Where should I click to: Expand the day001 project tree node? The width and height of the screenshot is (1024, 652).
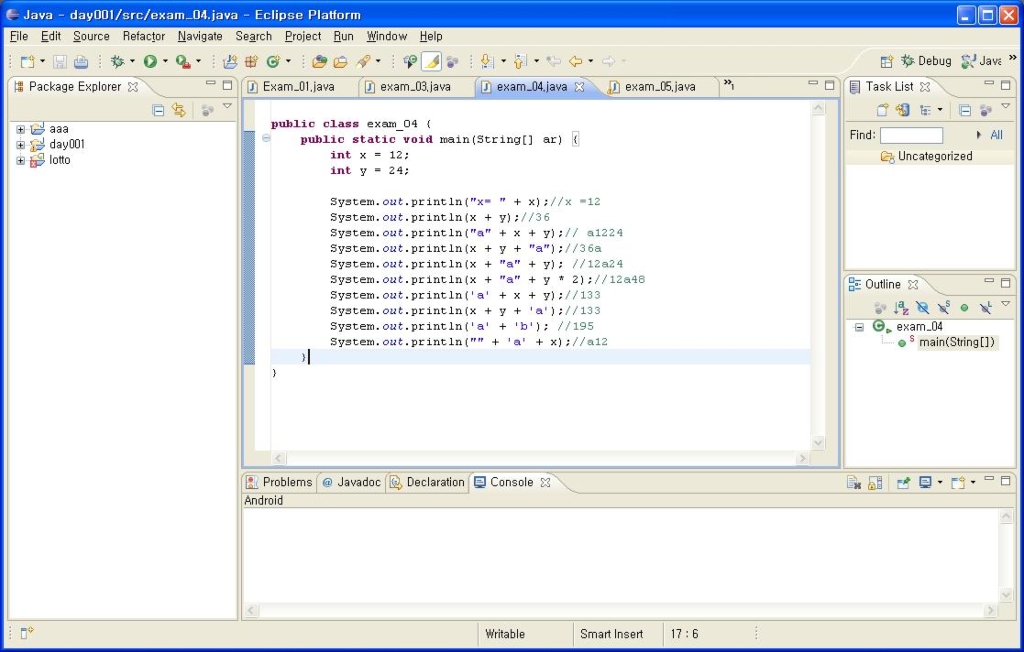pyautogui.click(x=21, y=144)
